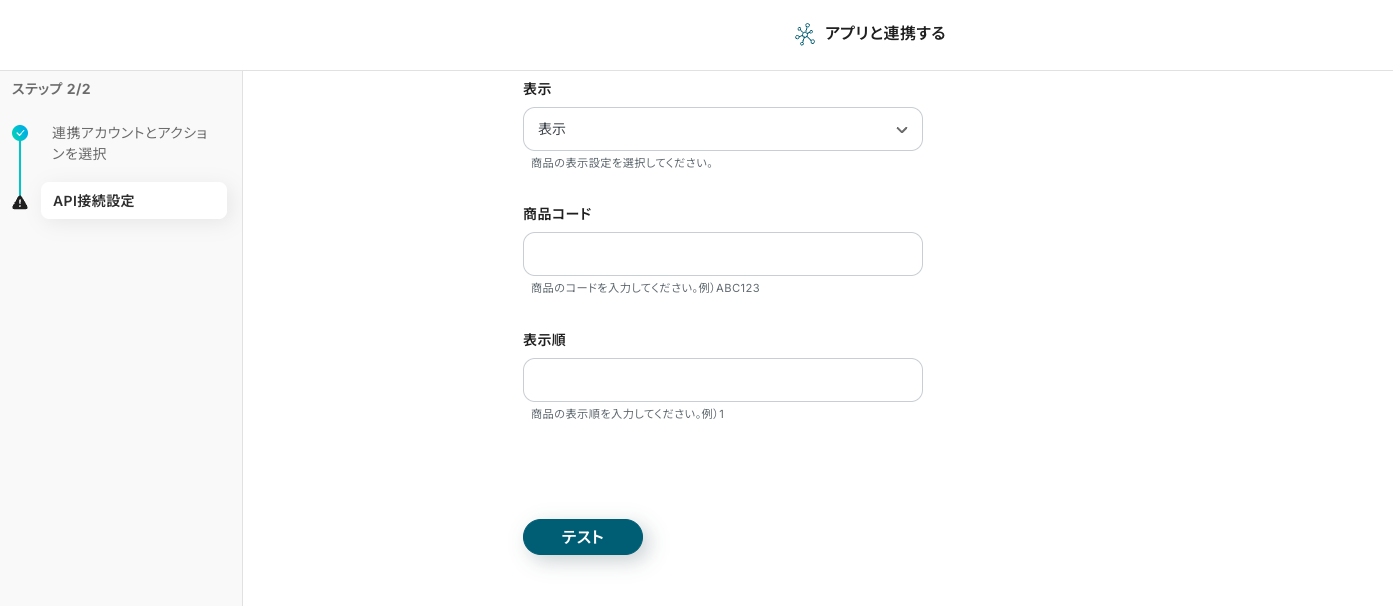The image size is (1393, 606).
Task: Click the 表示順 field label
Action: [x=544, y=340]
